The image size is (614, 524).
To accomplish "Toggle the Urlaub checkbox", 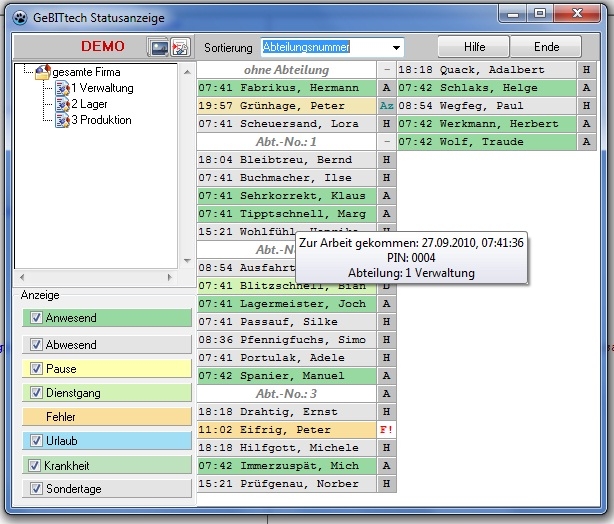I will [37, 441].
